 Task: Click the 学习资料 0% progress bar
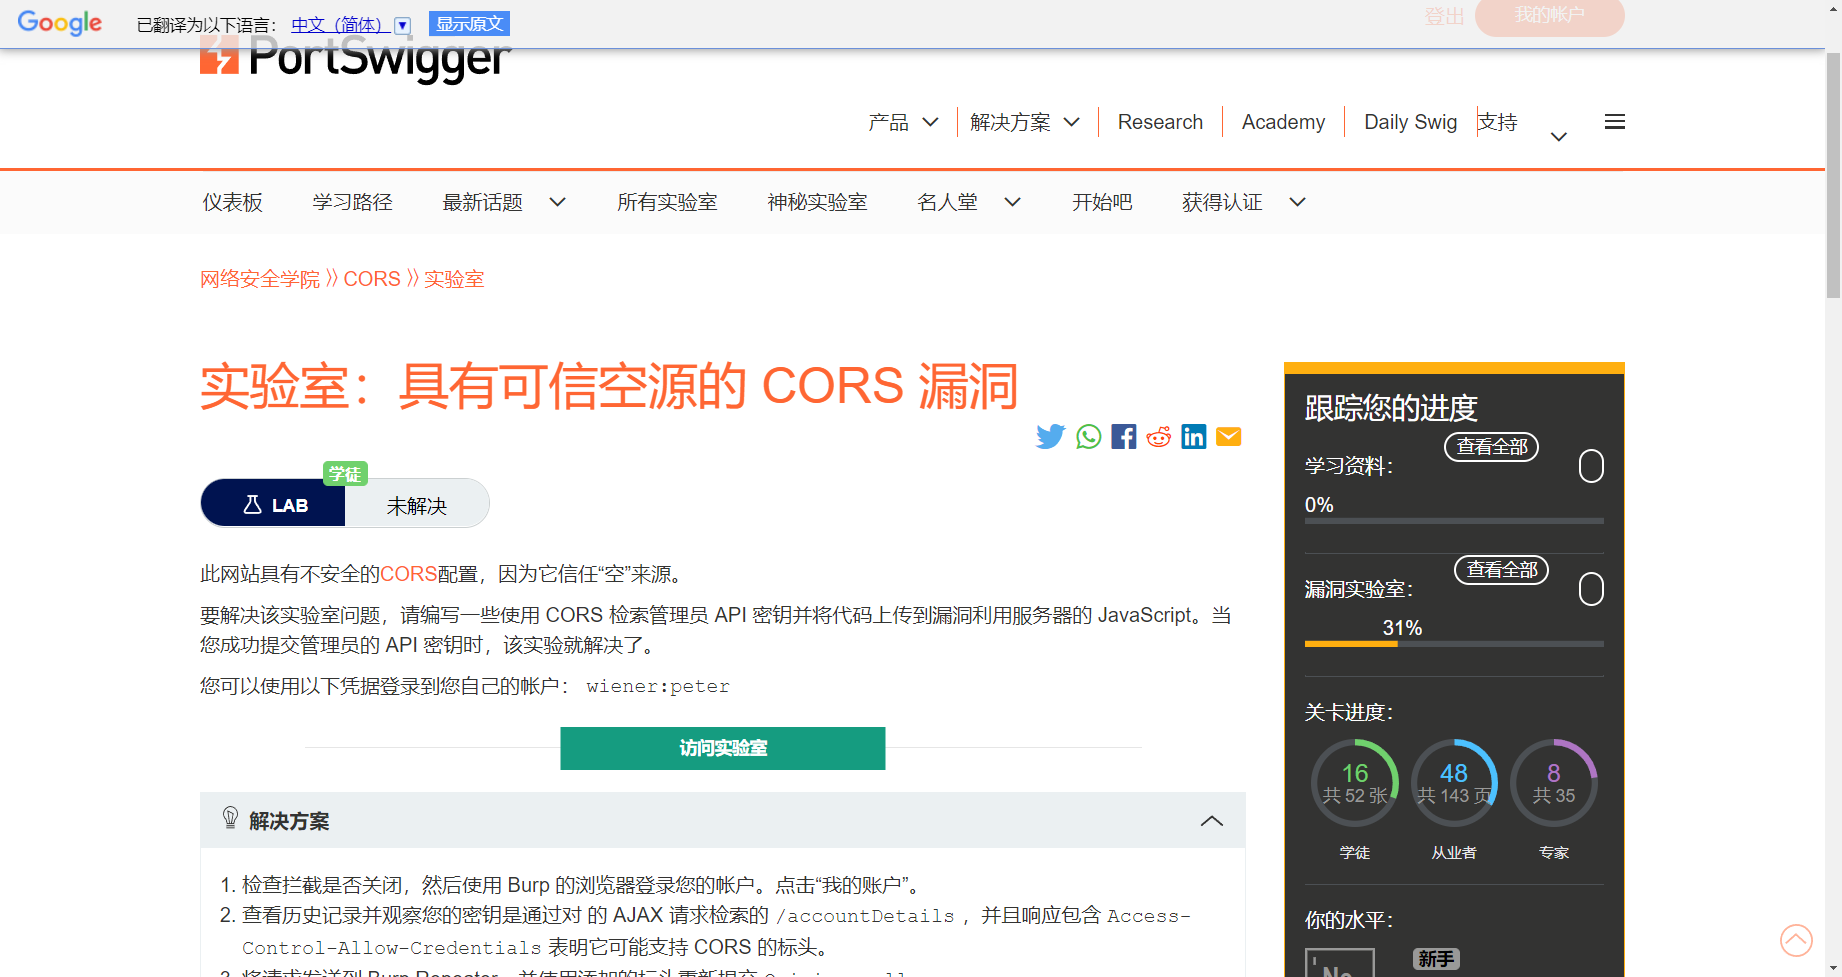pos(1454,521)
